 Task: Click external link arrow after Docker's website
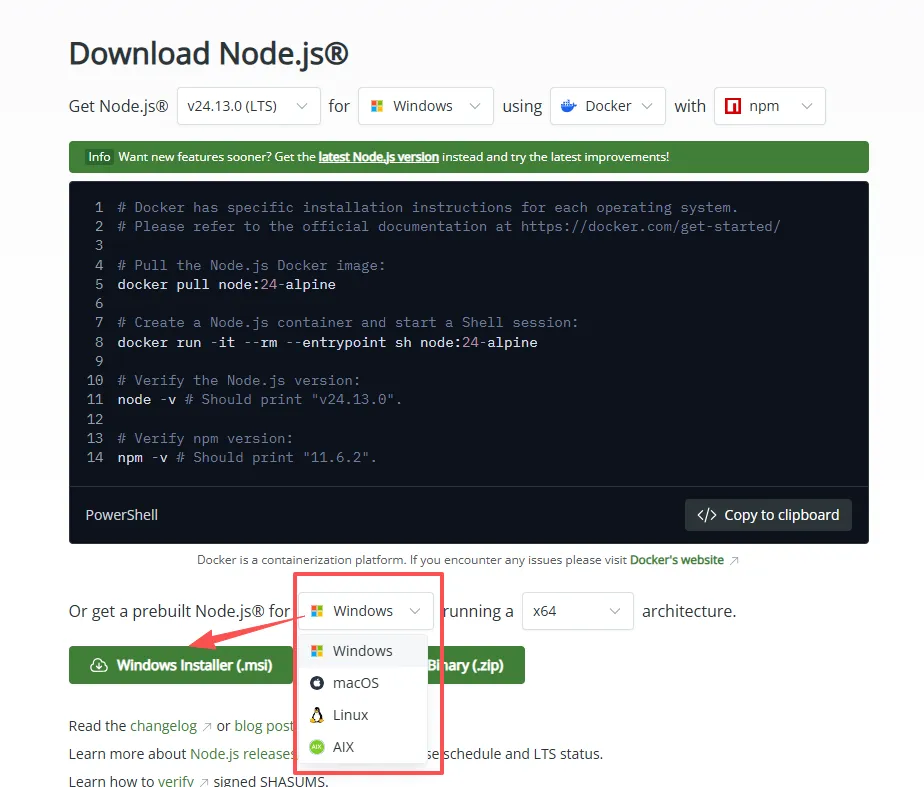point(734,560)
